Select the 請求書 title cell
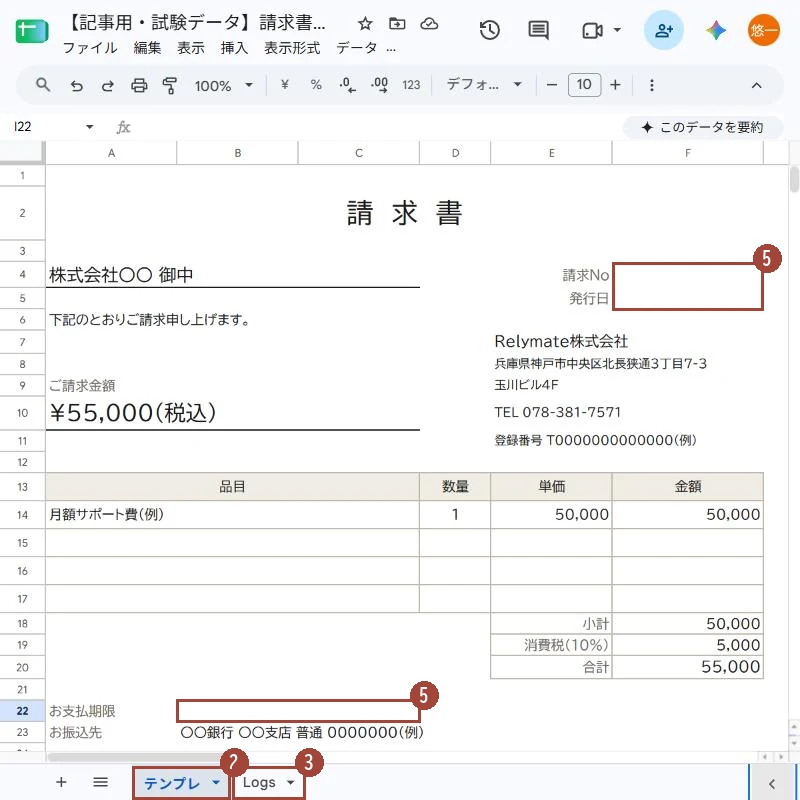 pyautogui.click(x=404, y=213)
